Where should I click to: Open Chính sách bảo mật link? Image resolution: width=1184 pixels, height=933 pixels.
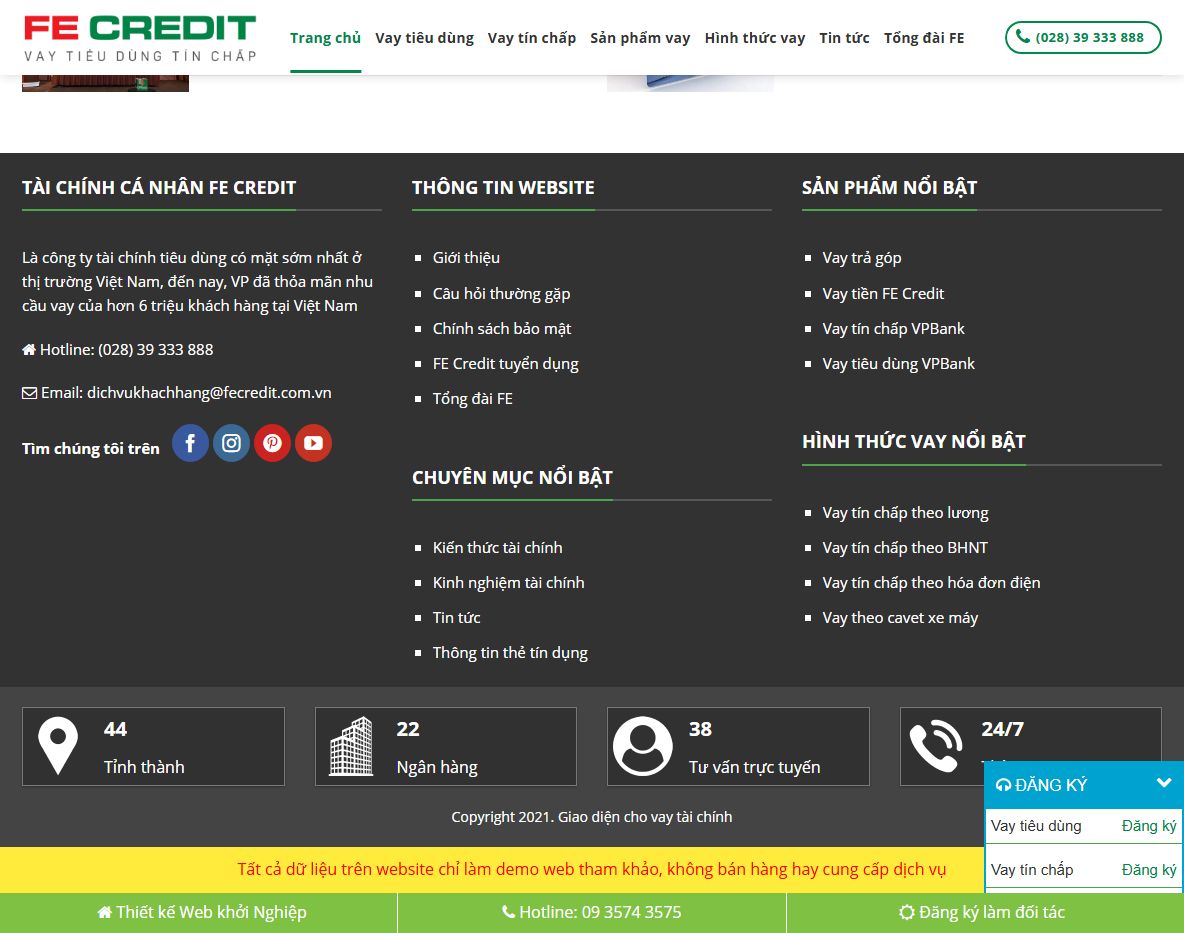click(501, 328)
